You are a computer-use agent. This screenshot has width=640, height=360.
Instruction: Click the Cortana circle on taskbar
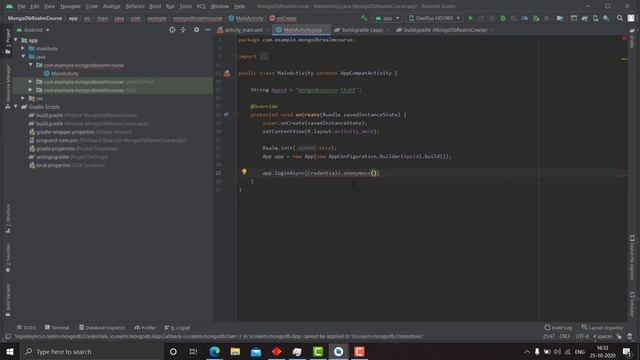(173, 351)
